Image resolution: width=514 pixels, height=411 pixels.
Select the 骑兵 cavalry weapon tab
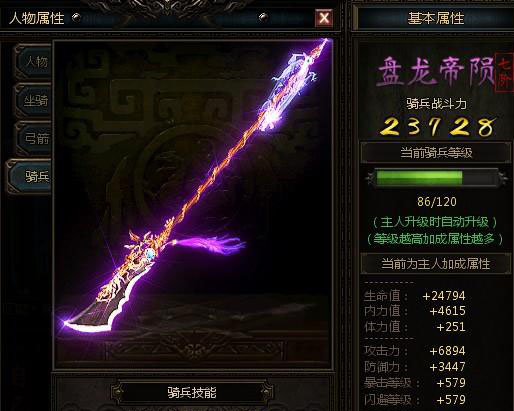point(31,176)
